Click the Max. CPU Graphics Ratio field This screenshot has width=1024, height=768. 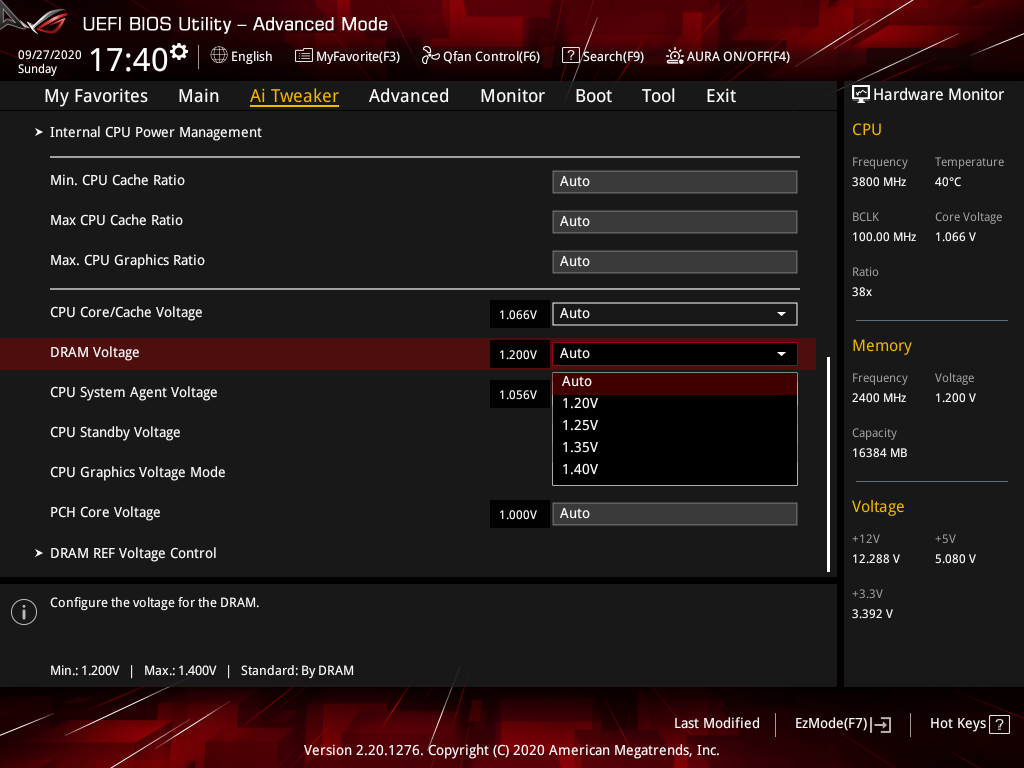pyautogui.click(x=675, y=262)
